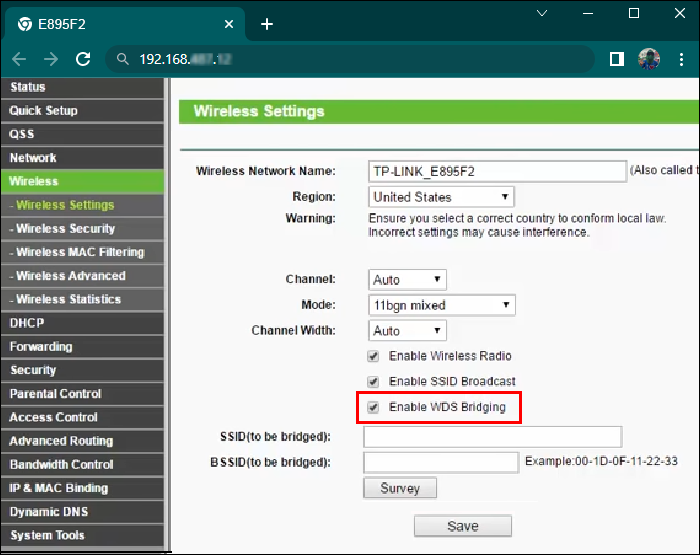Click the browser forward arrow
700x555 pixels.
51,59
